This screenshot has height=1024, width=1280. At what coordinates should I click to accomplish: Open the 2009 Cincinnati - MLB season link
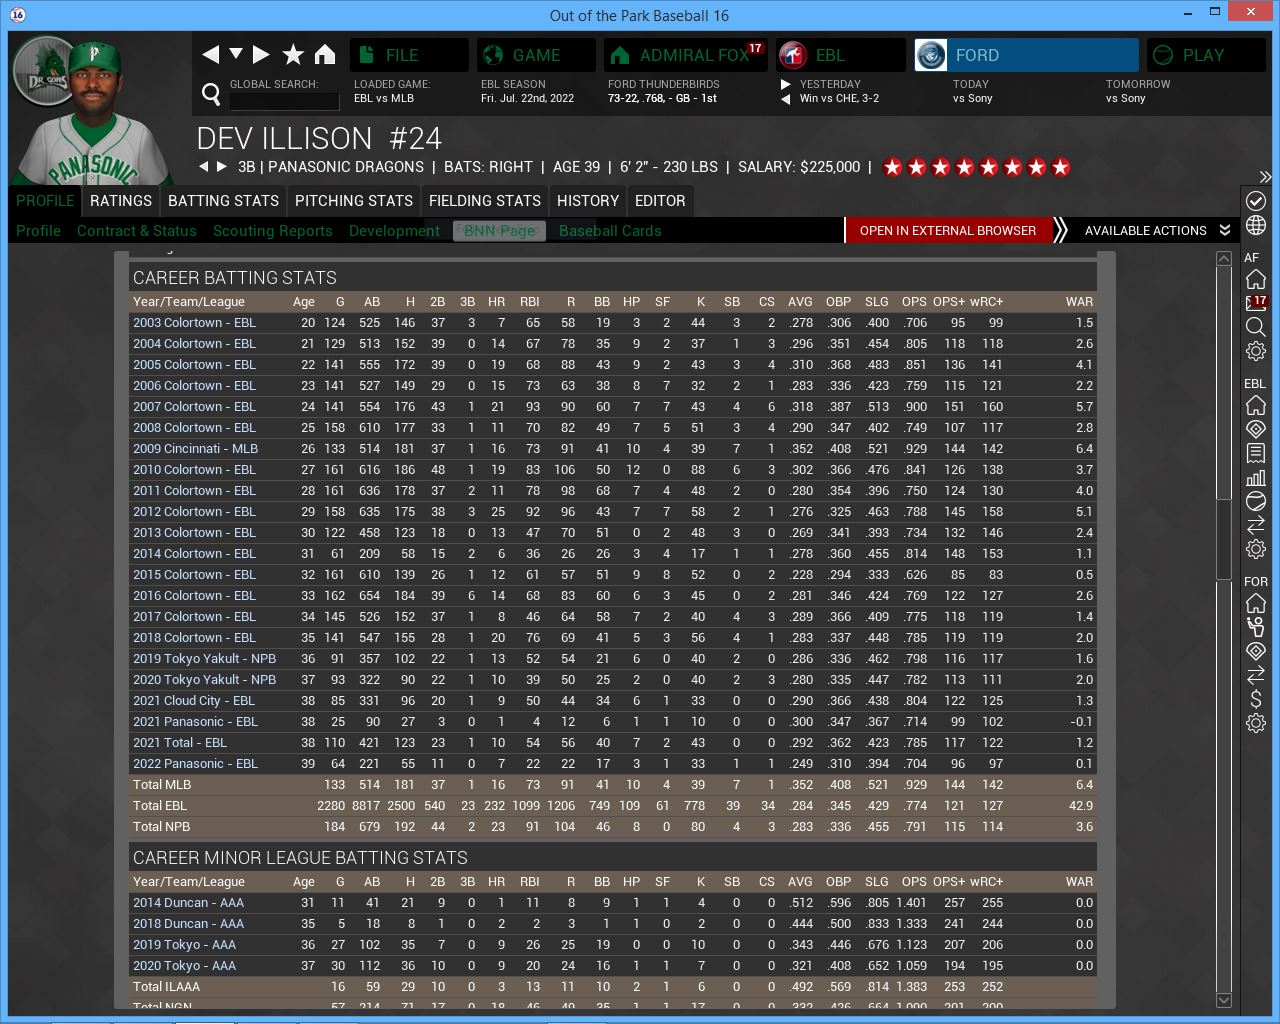click(195, 449)
